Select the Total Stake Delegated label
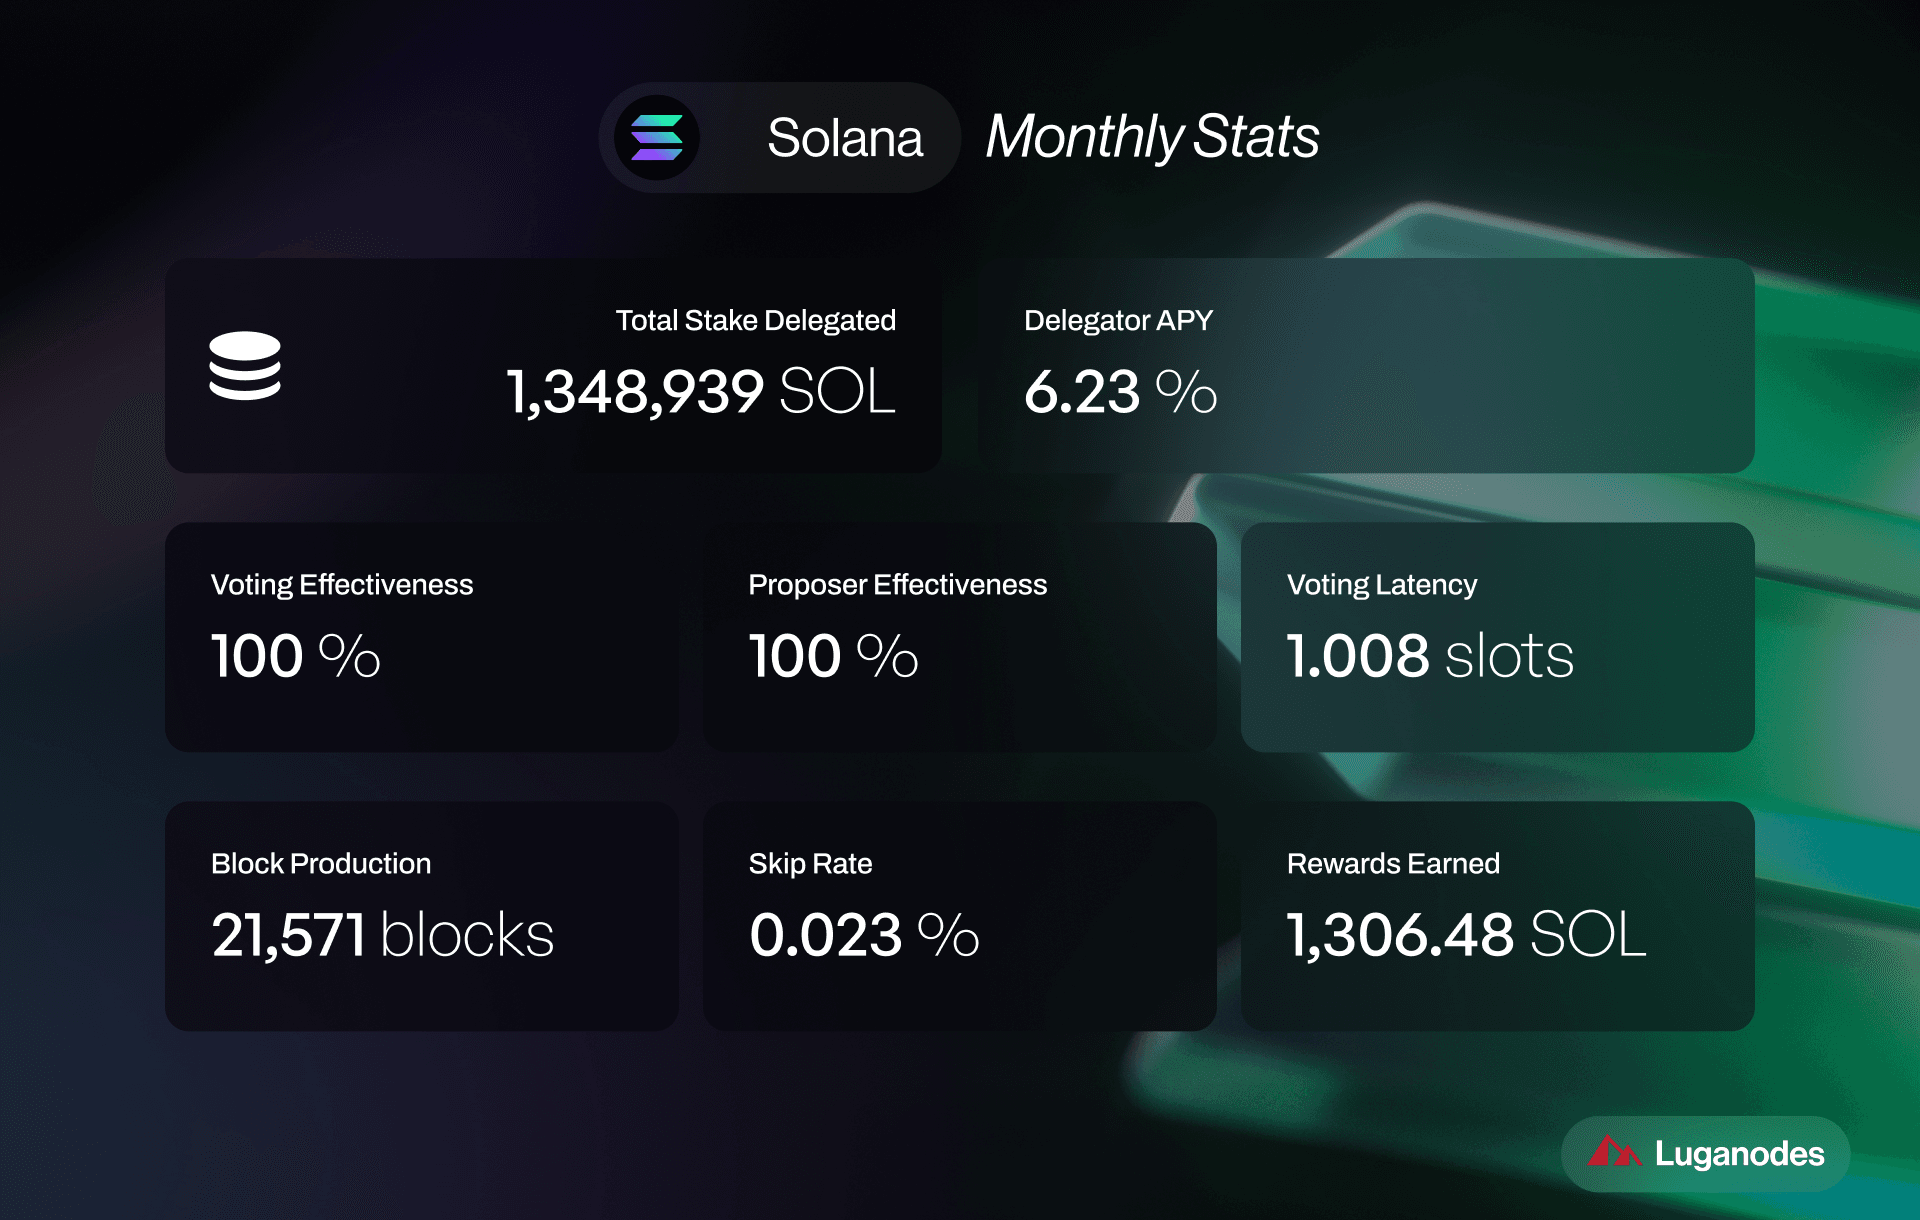Image resolution: width=1920 pixels, height=1220 pixels. (x=755, y=320)
